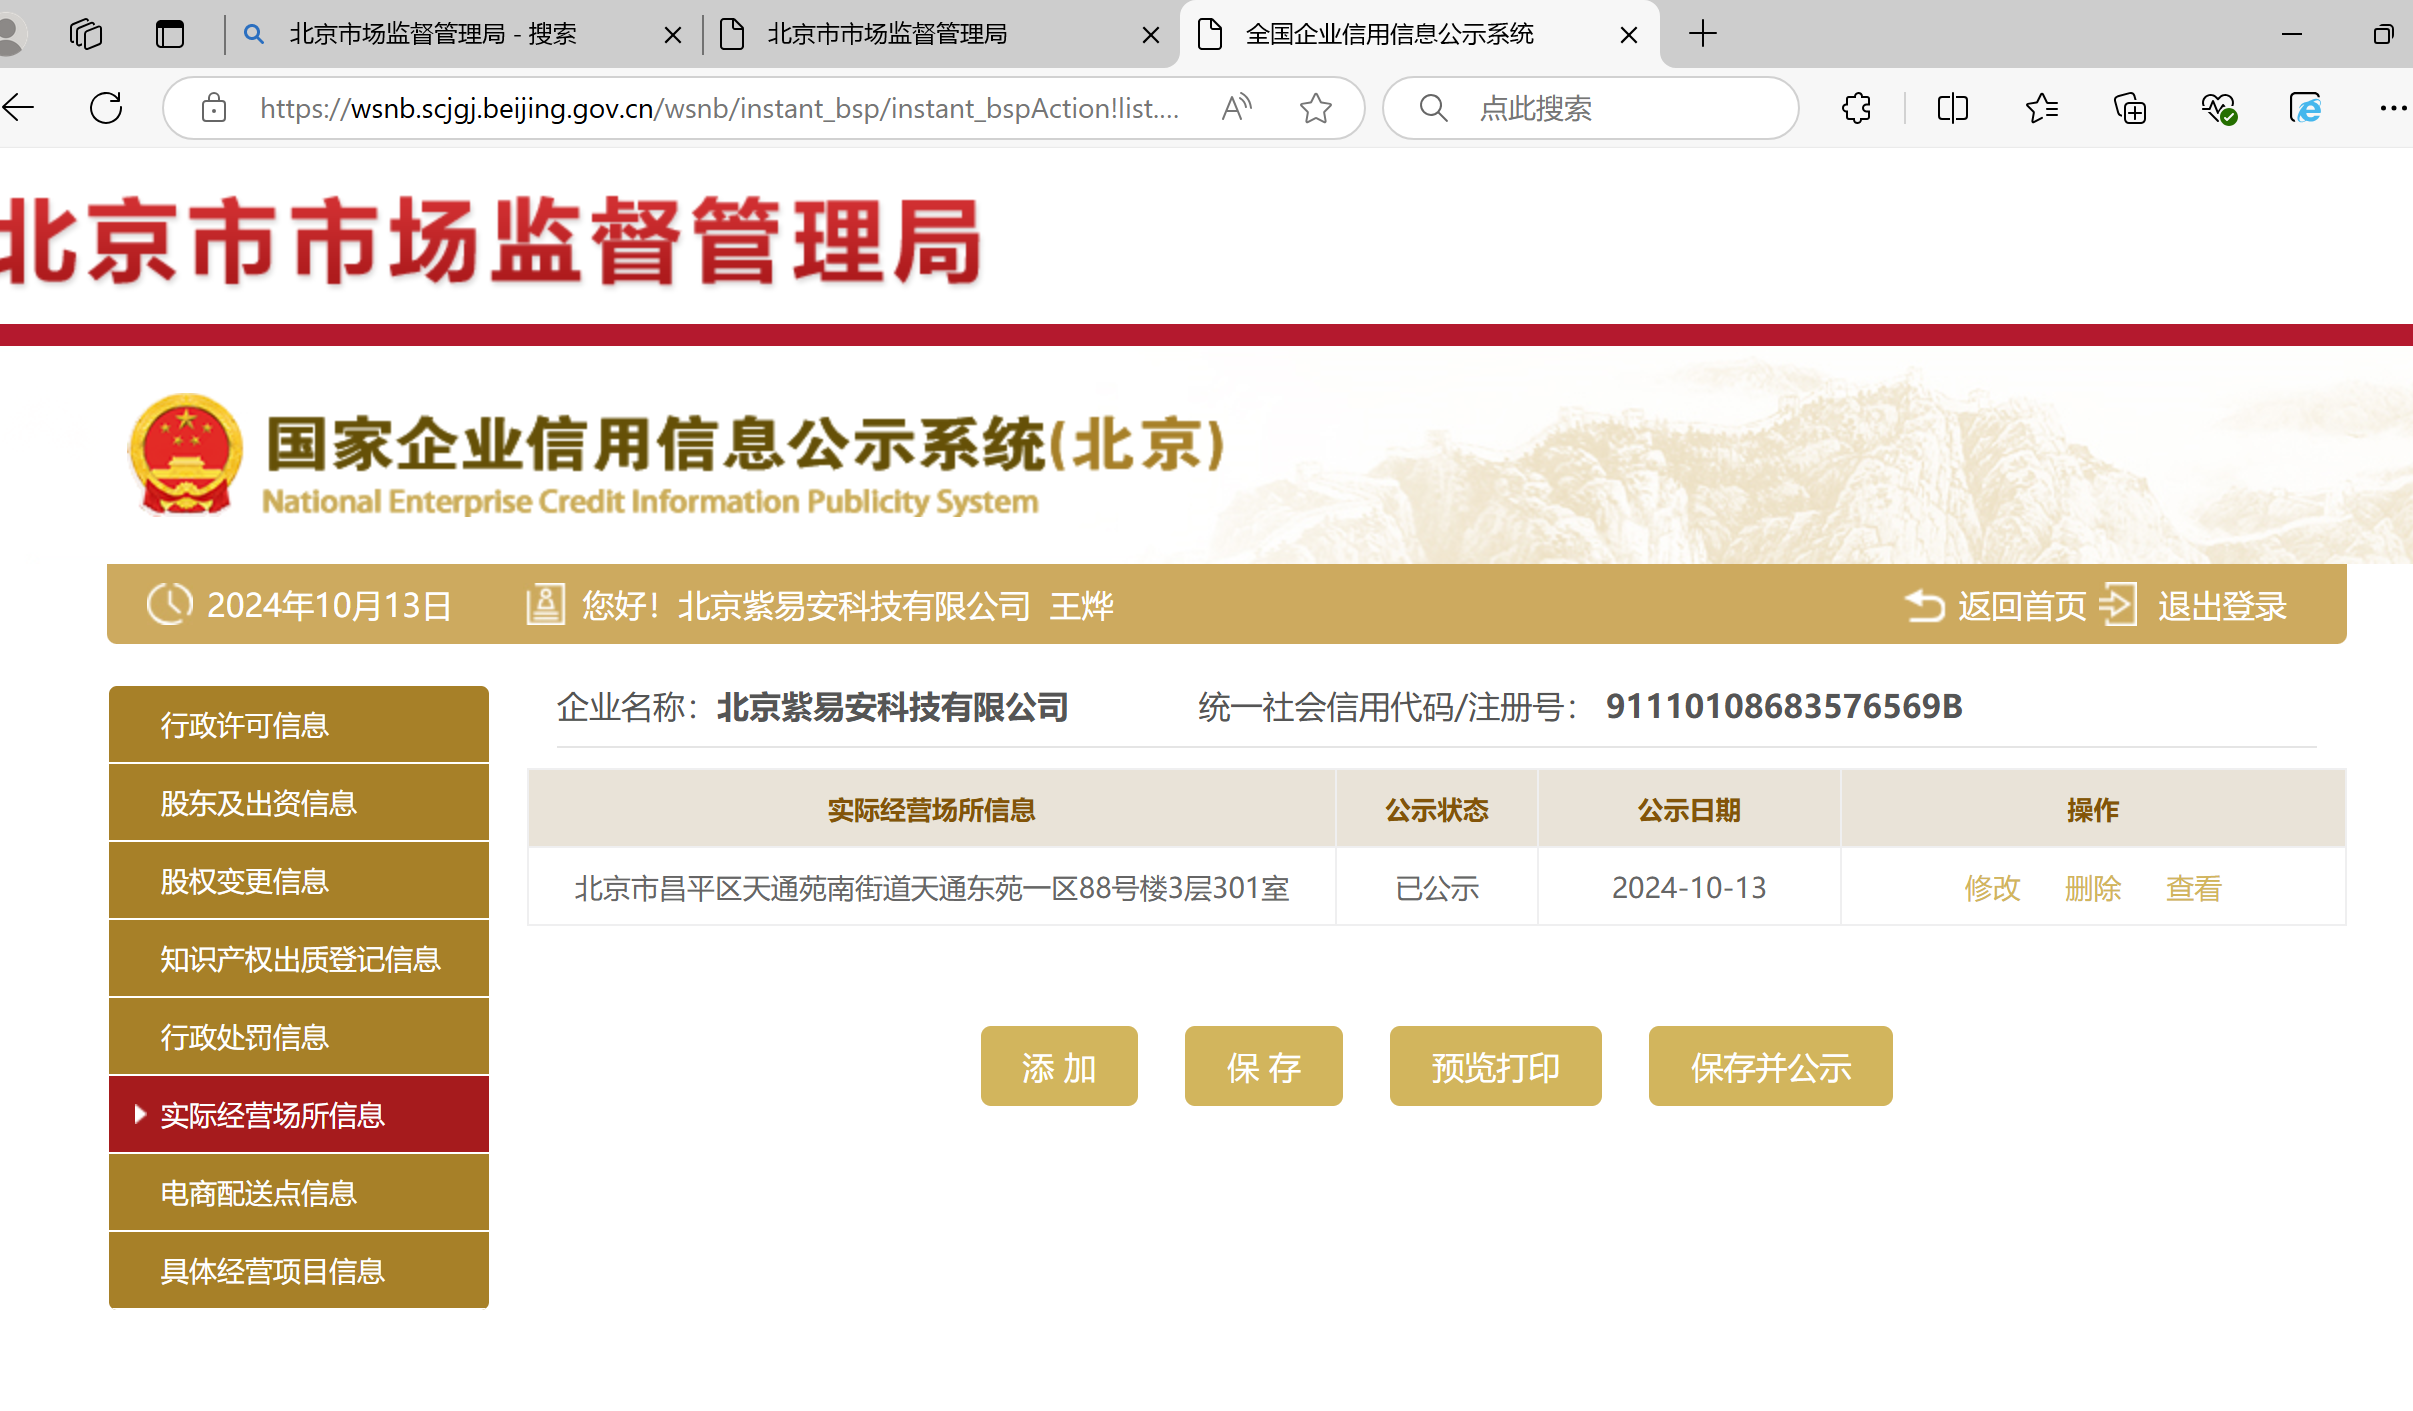This screenshot has height=1411, width=2413.
Task: Click the 保存并公示 button
Action: [1771, 1066]
